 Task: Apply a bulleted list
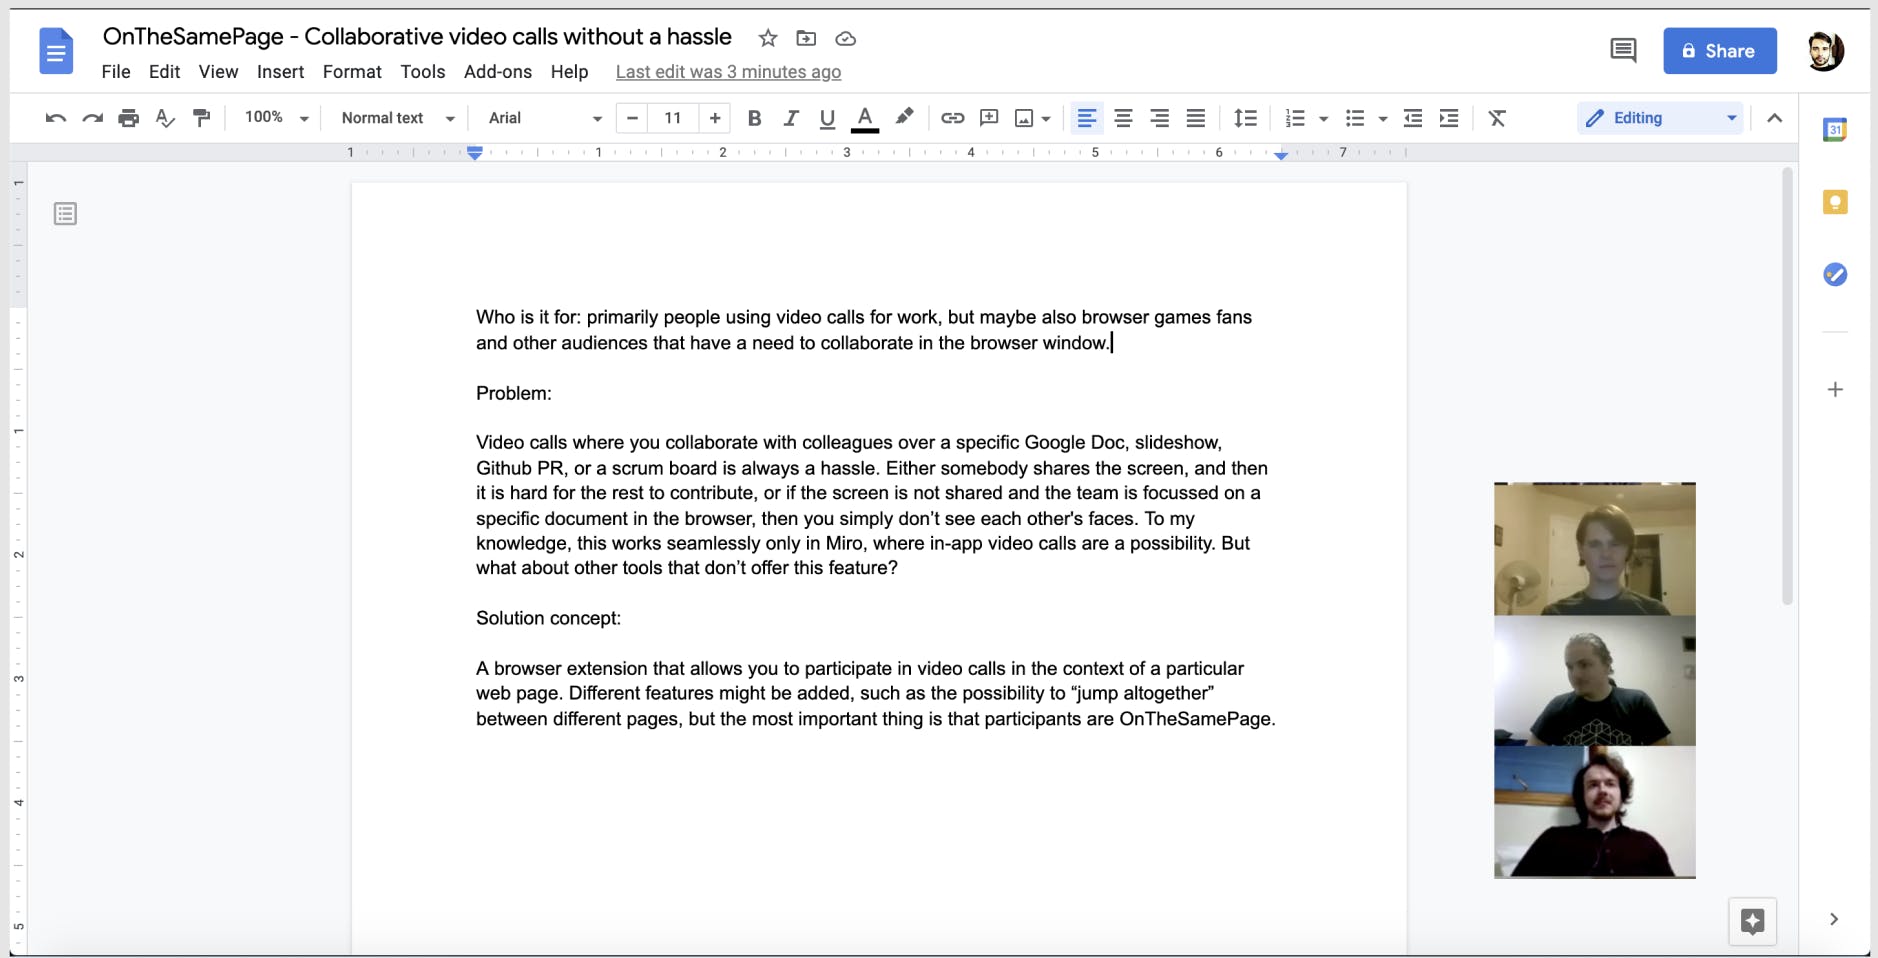click(x=1355, y=118)
